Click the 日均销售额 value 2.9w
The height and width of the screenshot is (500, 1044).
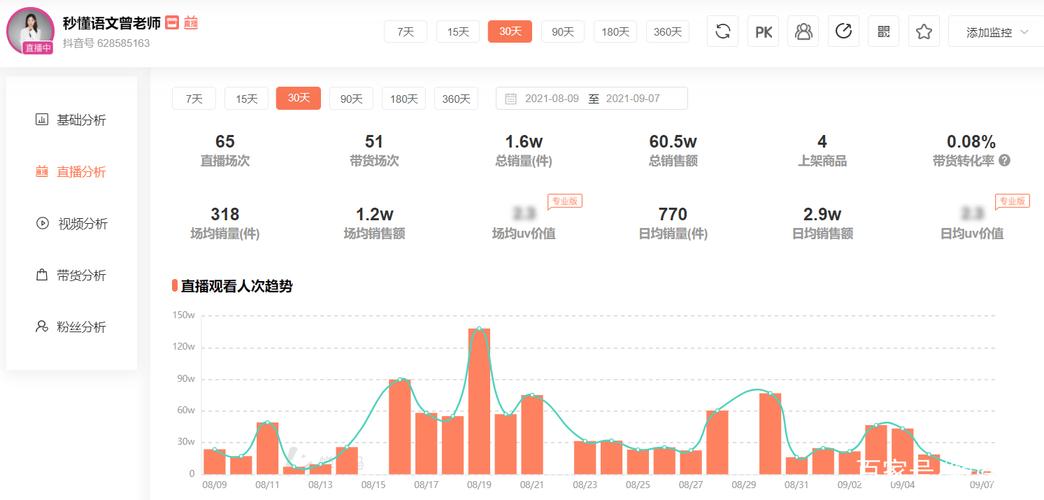(x=822, y=214)
